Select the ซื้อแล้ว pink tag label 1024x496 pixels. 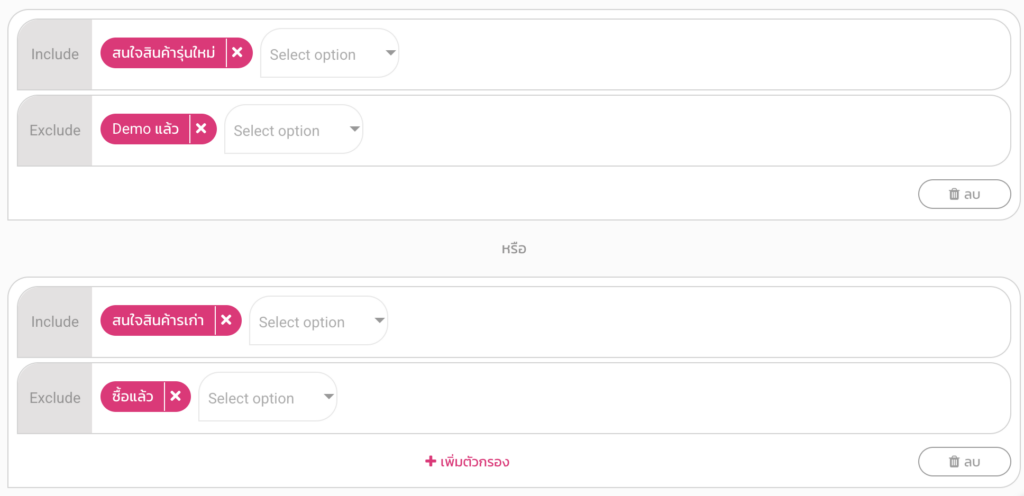click(133, 396)
